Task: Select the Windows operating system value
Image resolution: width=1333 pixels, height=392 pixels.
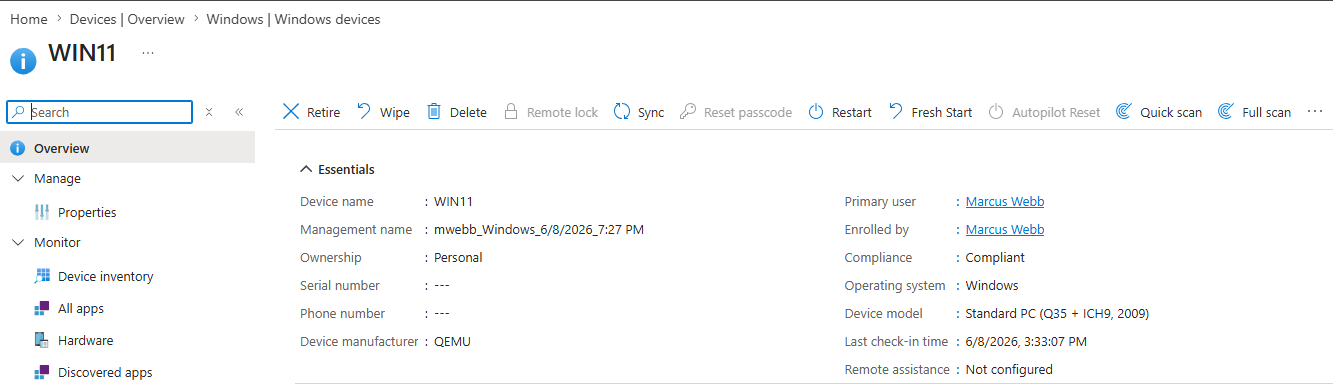Action: click(992, 285)
